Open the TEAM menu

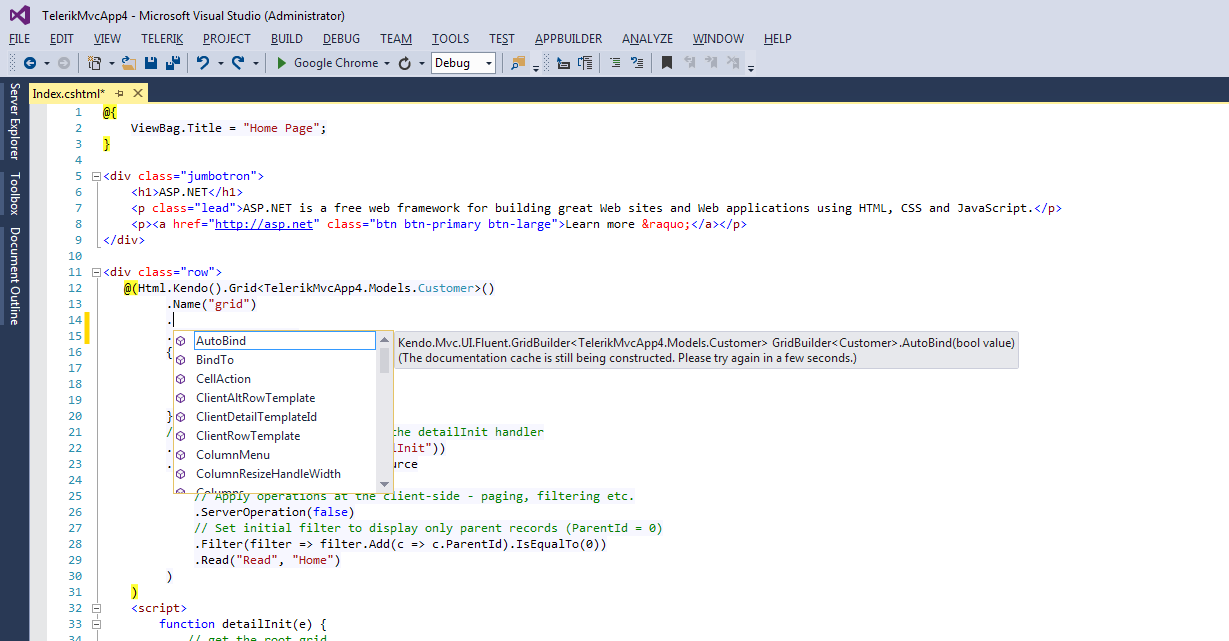396,38
